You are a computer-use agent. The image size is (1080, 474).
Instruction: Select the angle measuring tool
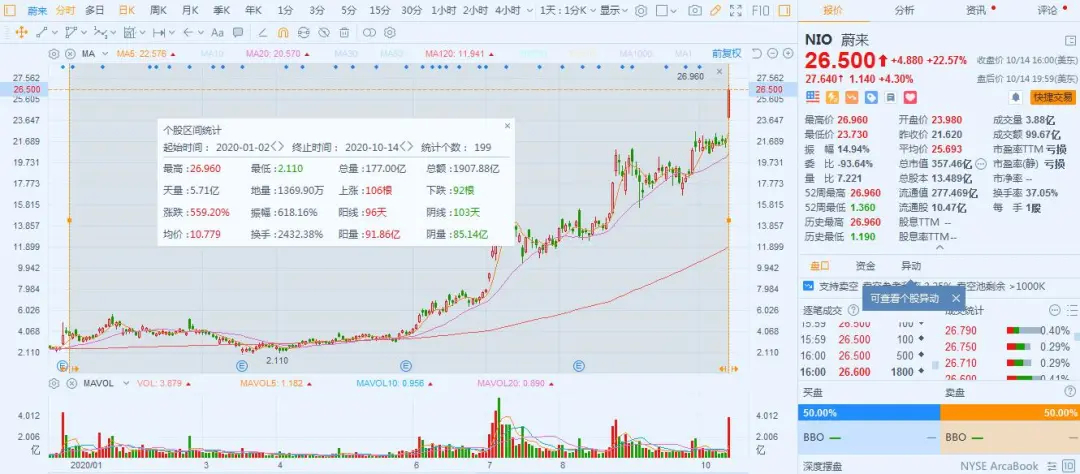(262, 32)
